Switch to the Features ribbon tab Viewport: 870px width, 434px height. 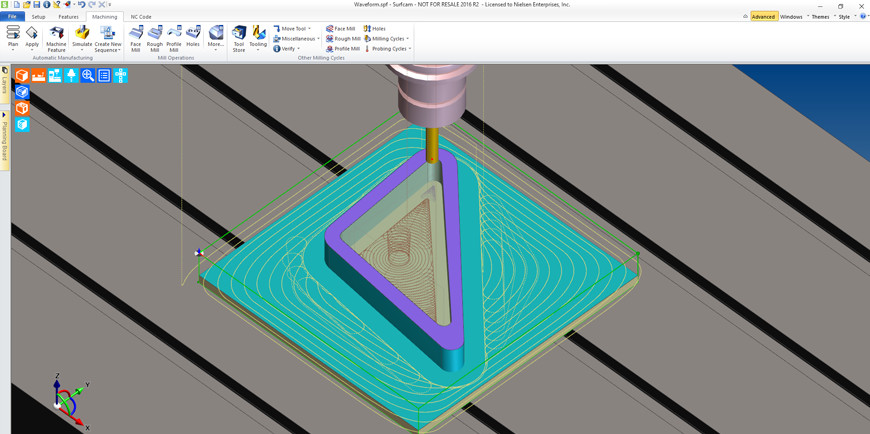[x=68, y=17]
